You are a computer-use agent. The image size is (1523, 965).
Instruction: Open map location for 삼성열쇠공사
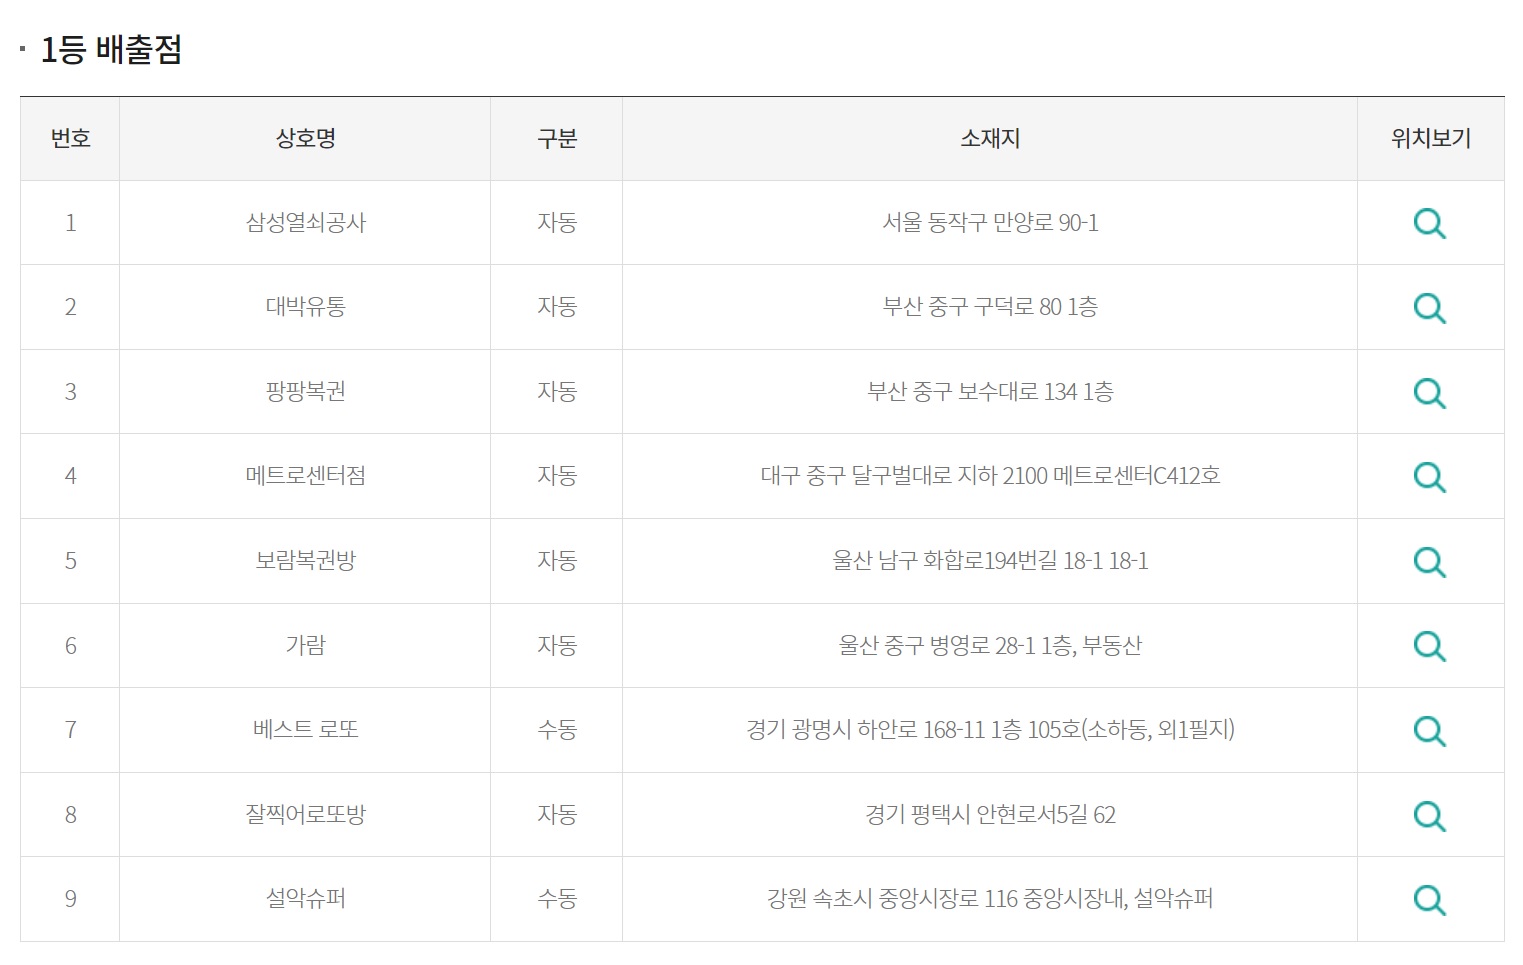click(1430, 223)
